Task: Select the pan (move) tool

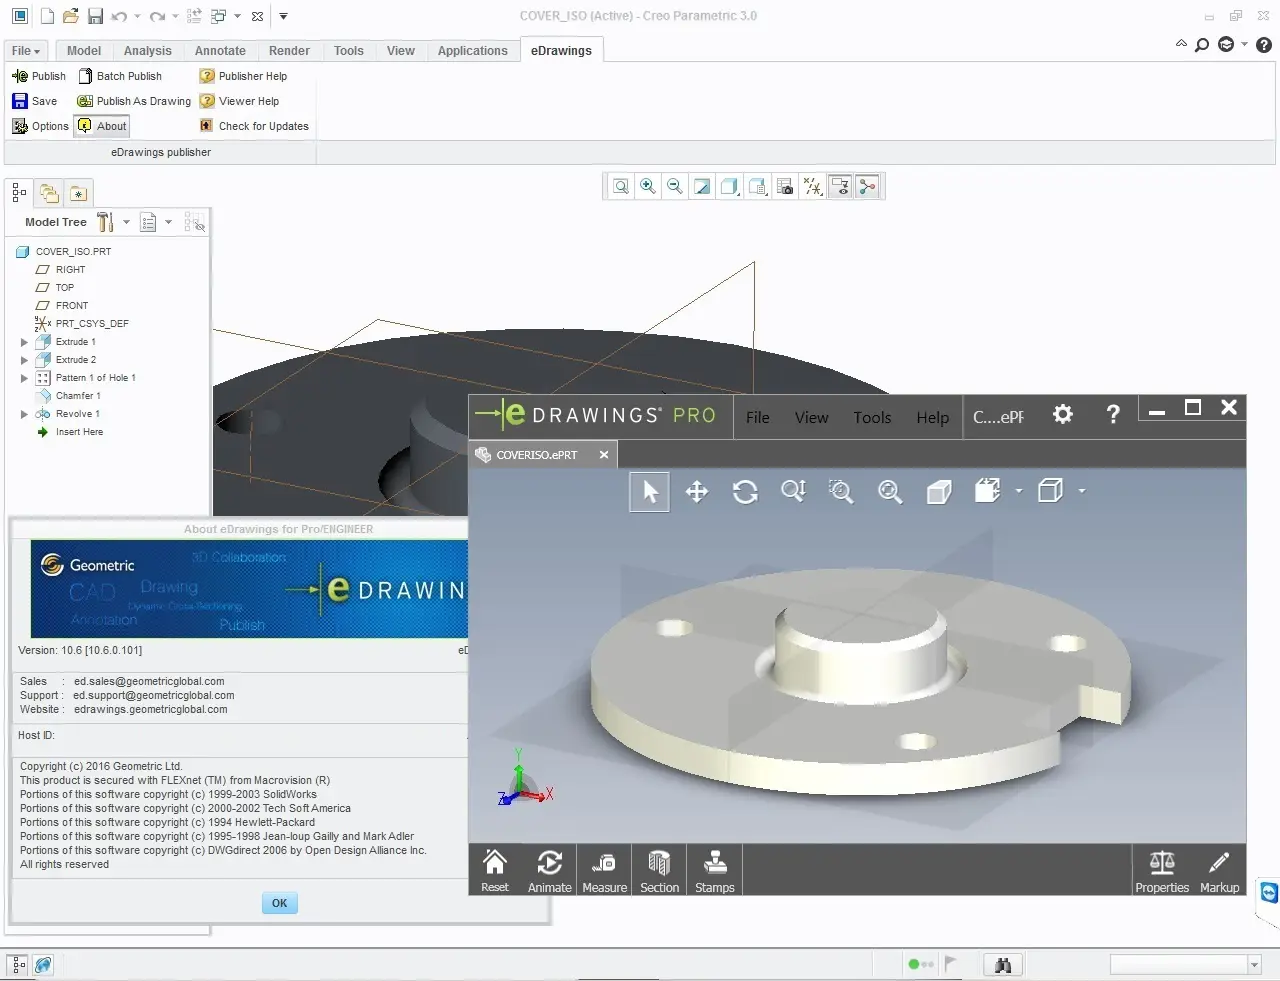Action: 697,492
